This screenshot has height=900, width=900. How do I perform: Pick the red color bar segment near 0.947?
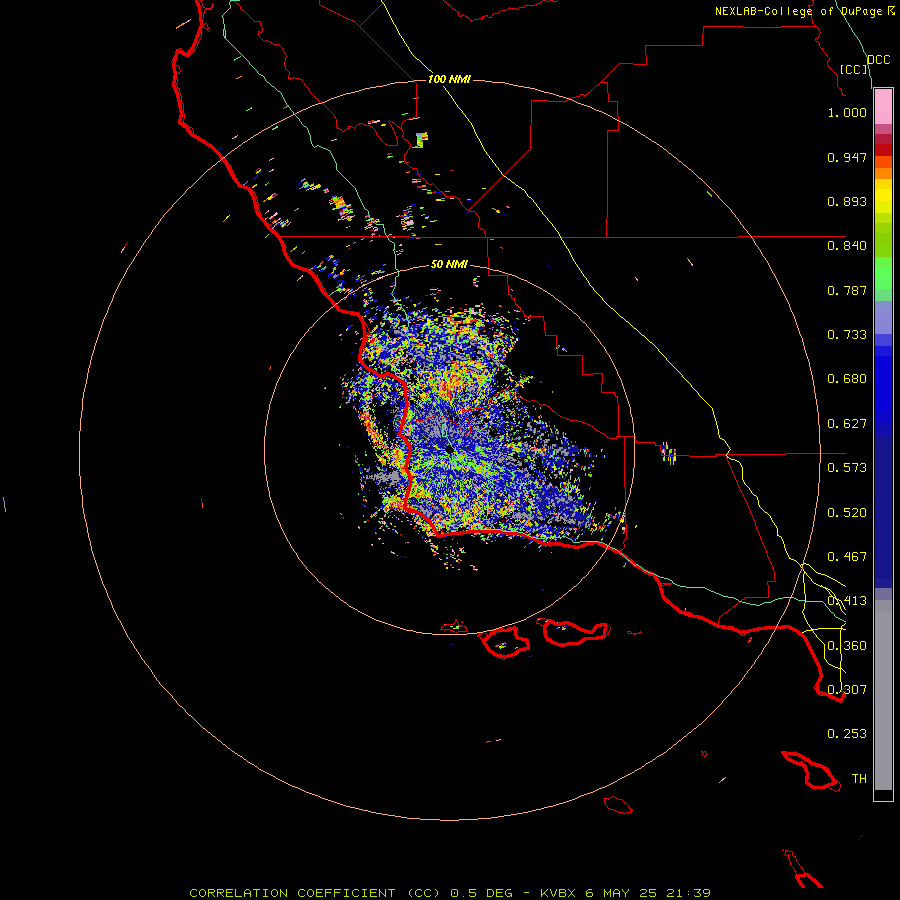coord(883,150)
